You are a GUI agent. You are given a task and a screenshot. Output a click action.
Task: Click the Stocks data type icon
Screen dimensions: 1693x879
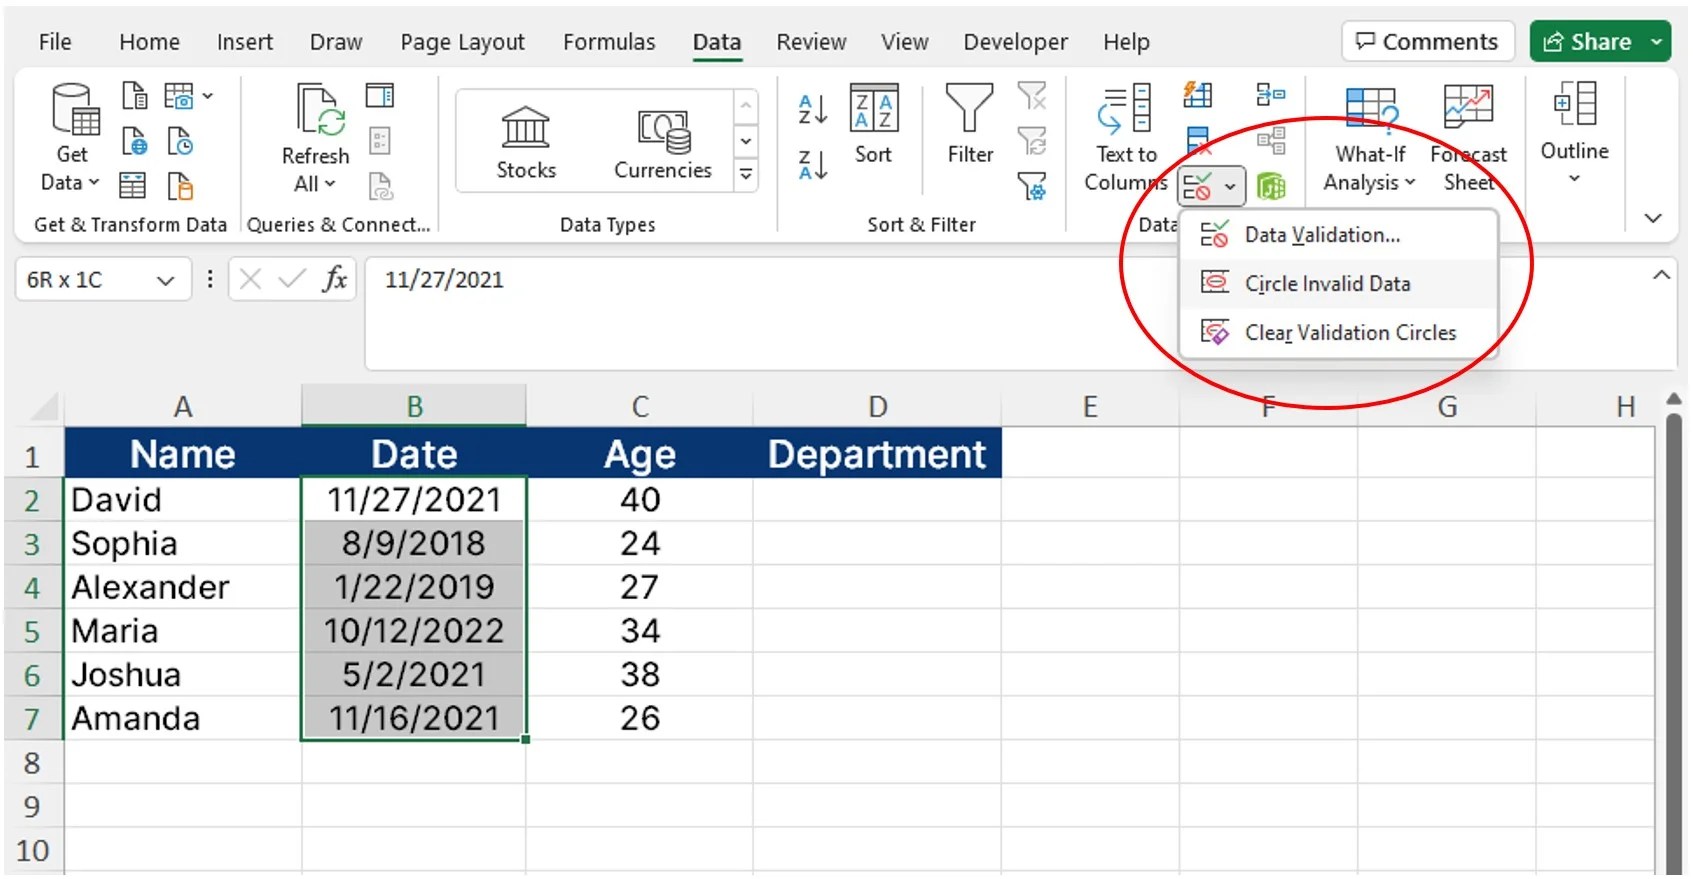525,127
